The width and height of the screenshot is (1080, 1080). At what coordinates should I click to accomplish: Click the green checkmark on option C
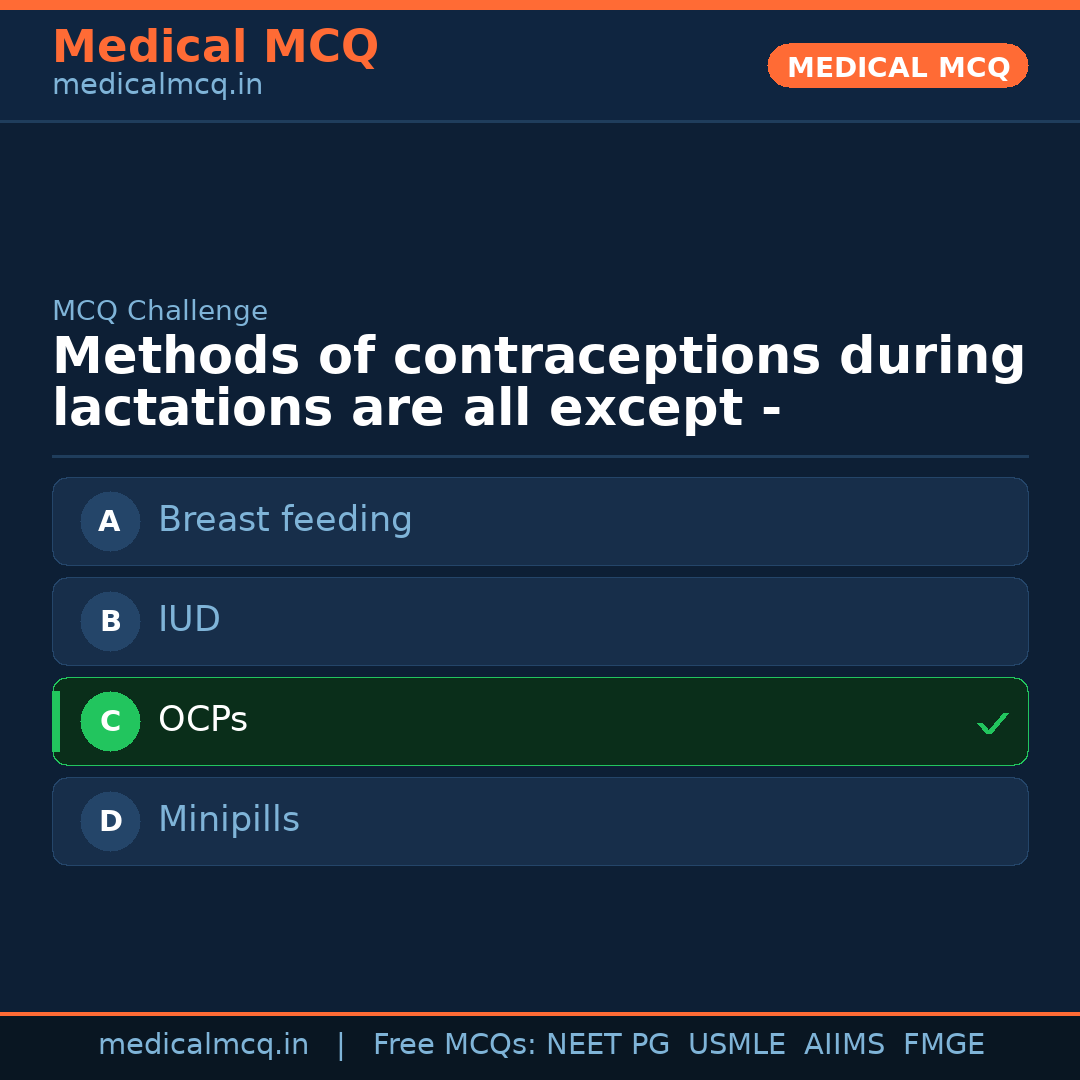[x=992, y=722]
